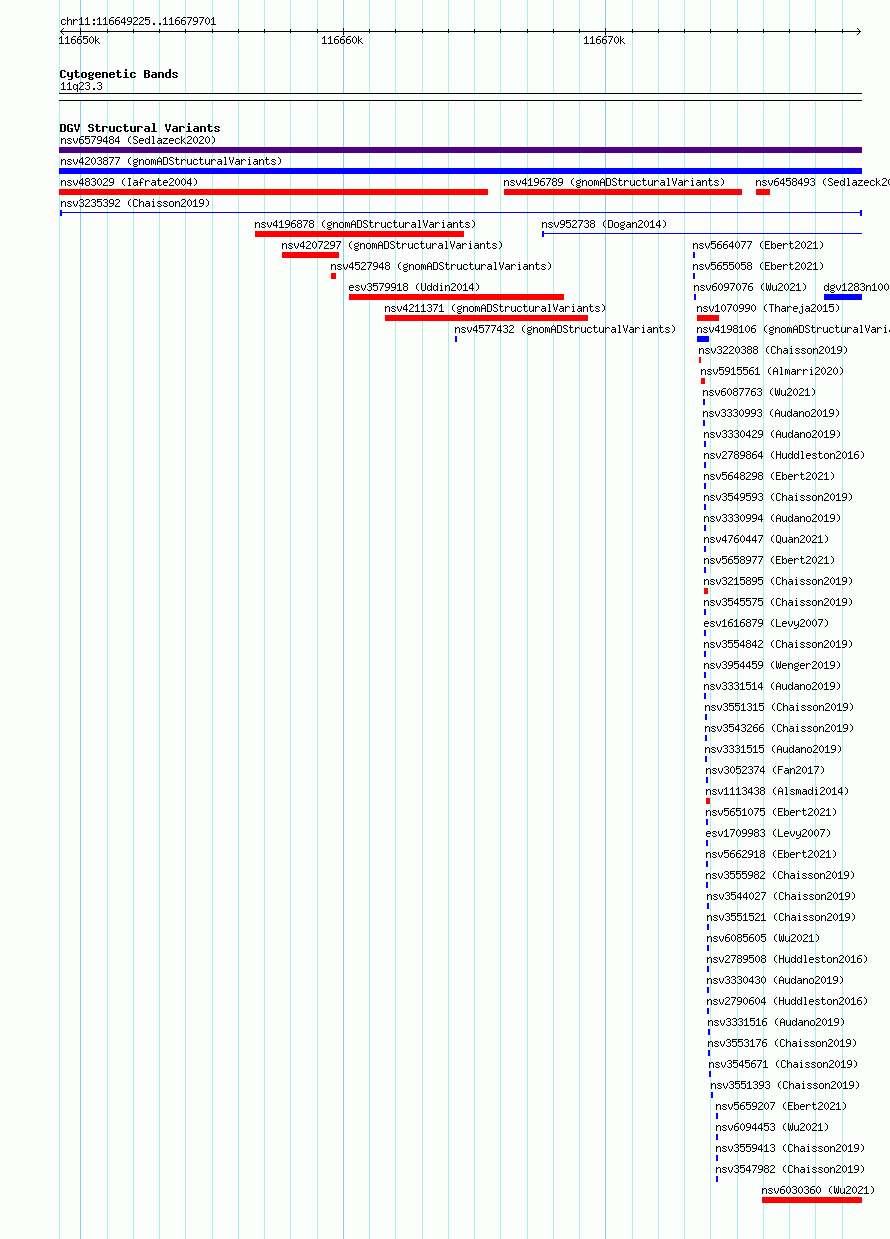
Task: Click nsv6087763 (Wu2021) label
Action: pyautogui.click(x=759, y=392)
